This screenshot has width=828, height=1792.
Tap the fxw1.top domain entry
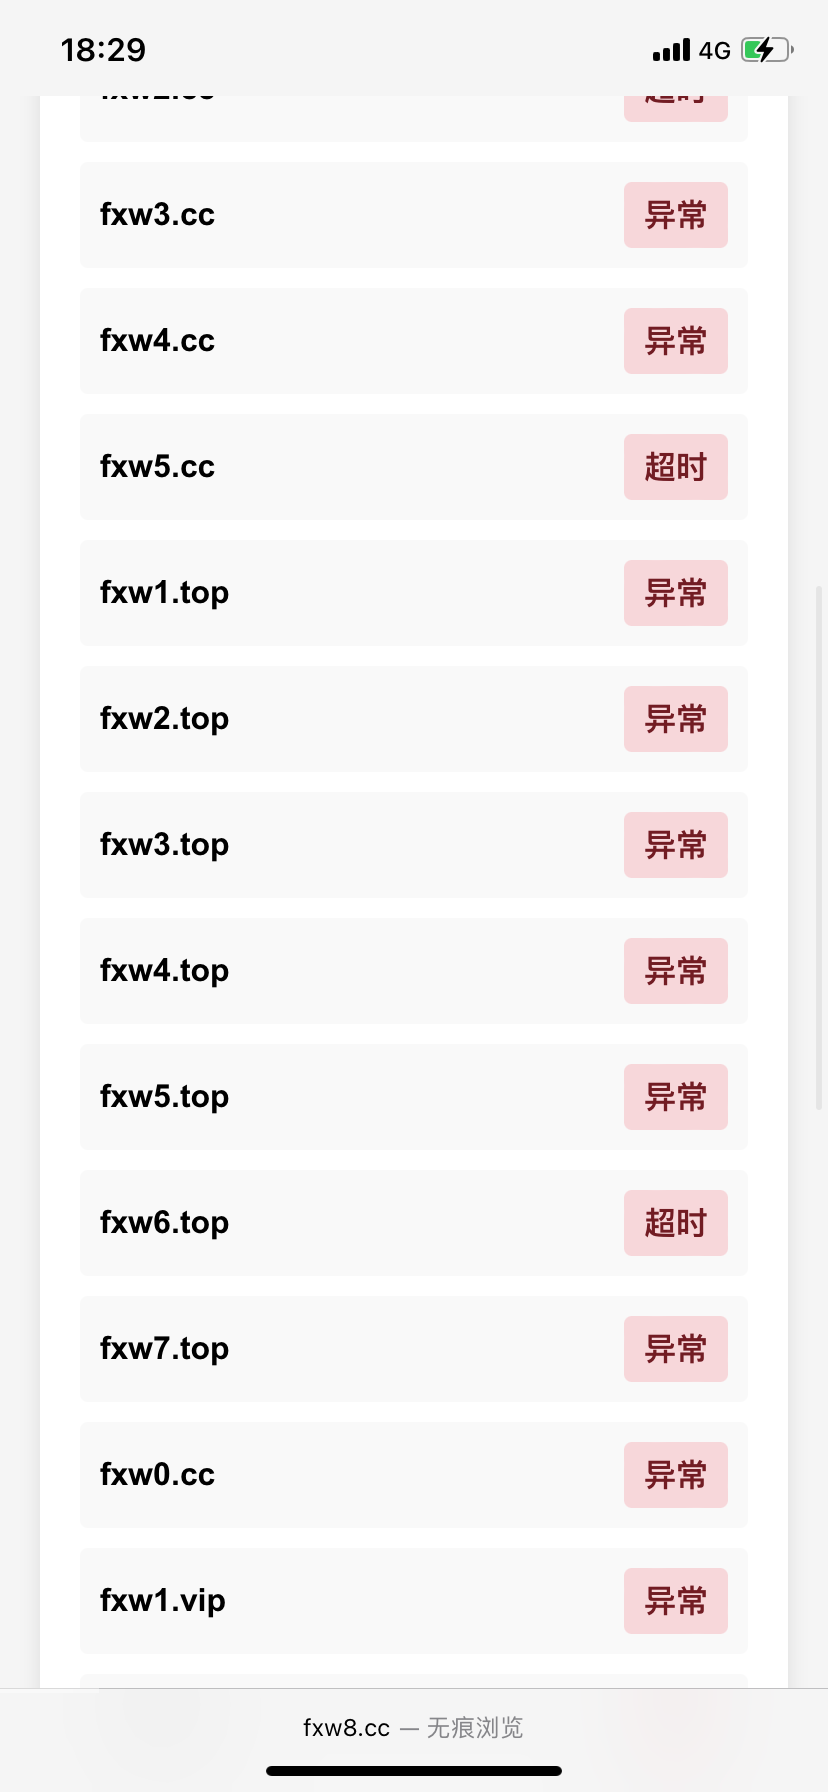pyautogui.click(x=165, y=593)
